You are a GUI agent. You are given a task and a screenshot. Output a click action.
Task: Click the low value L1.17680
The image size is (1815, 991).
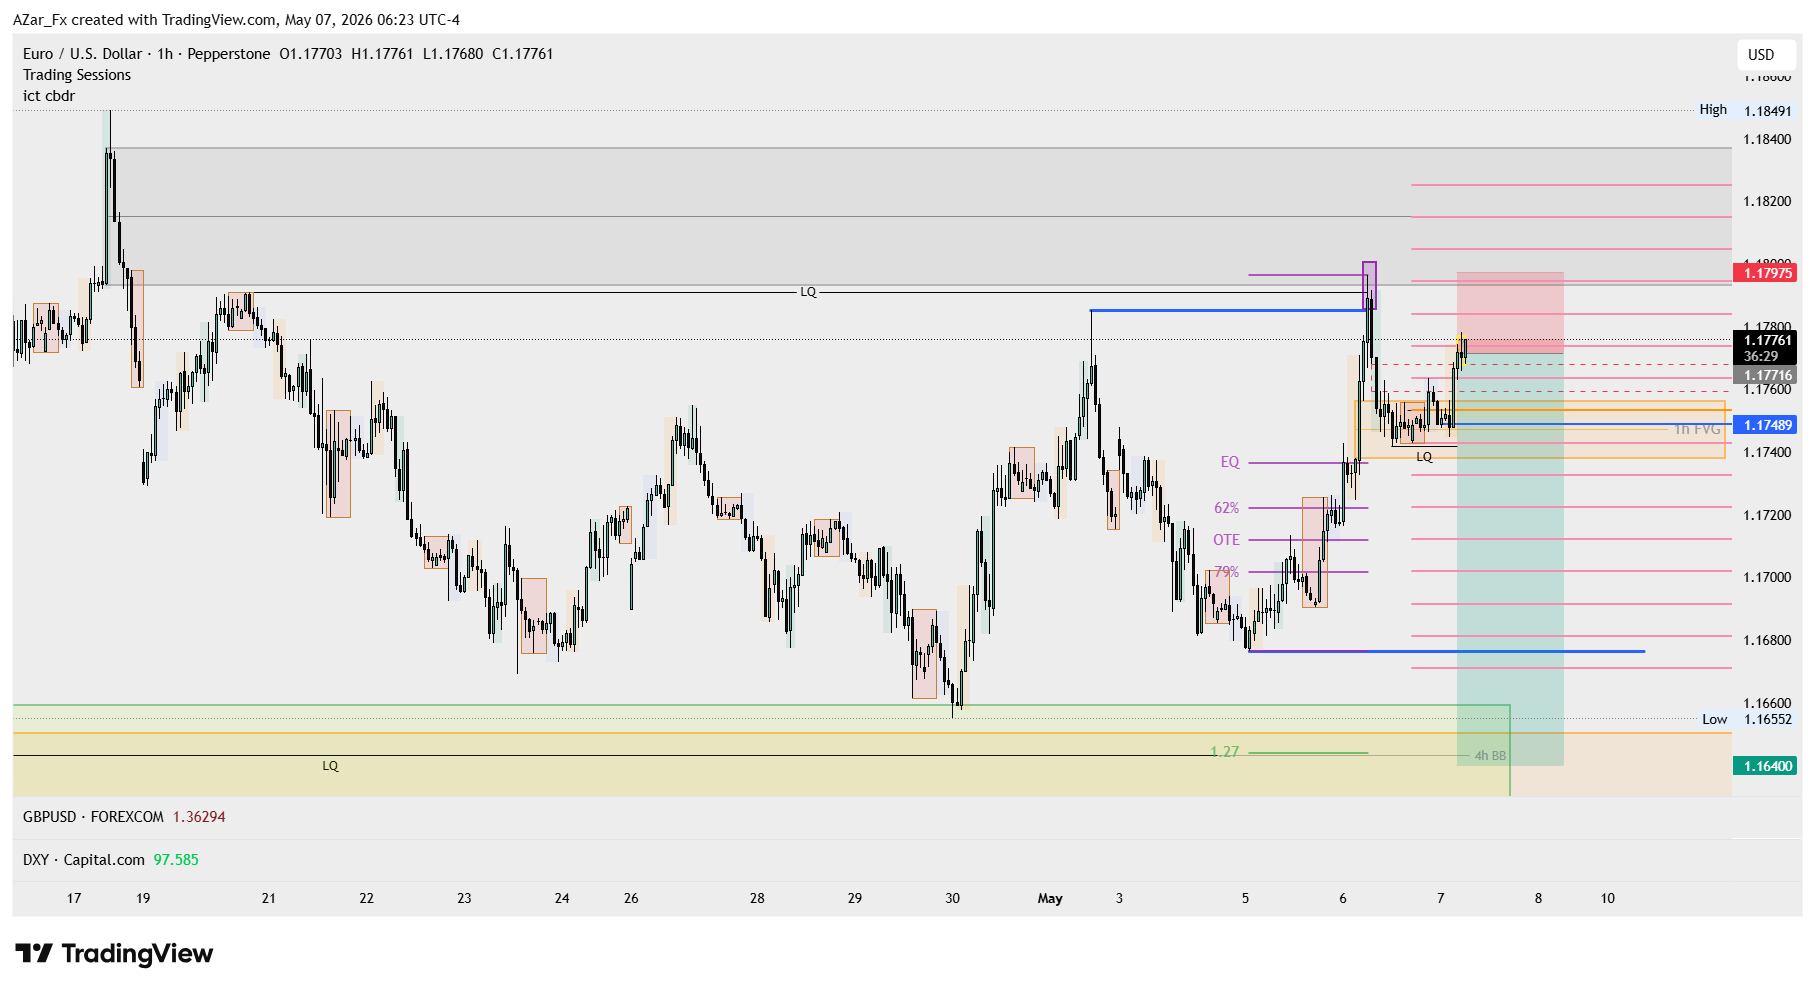pyautogui.click(x=453, y=54)
